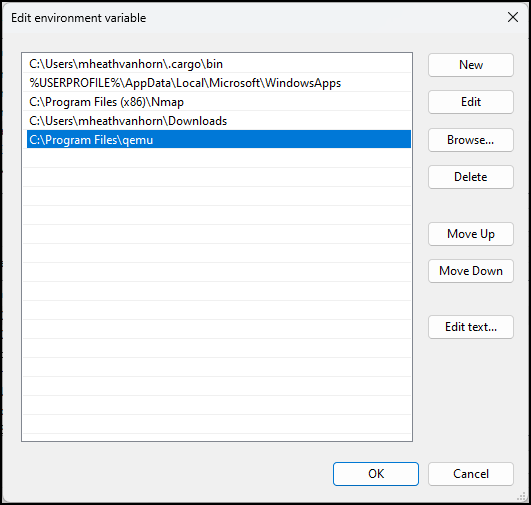Click the resize grip in dialog corner

pos(522,497)
